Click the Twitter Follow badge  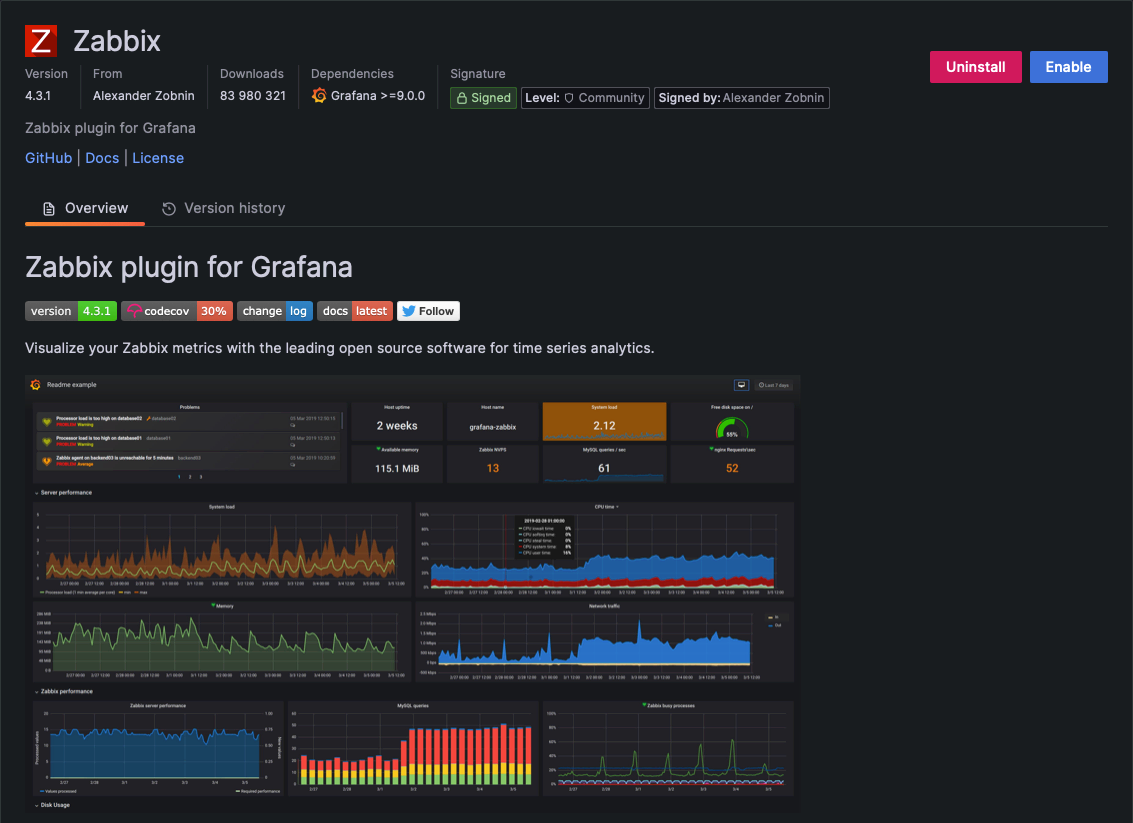click(x=428, y=311)
